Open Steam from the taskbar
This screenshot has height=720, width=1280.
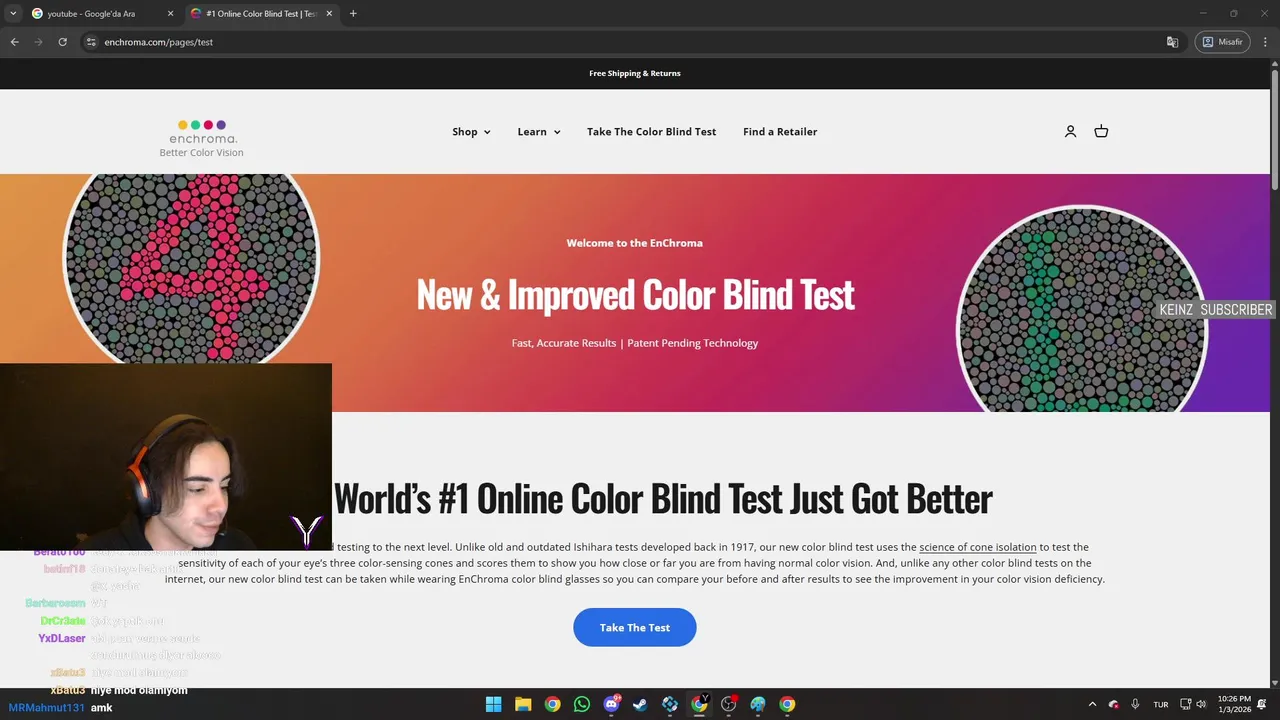coord(640,704)
